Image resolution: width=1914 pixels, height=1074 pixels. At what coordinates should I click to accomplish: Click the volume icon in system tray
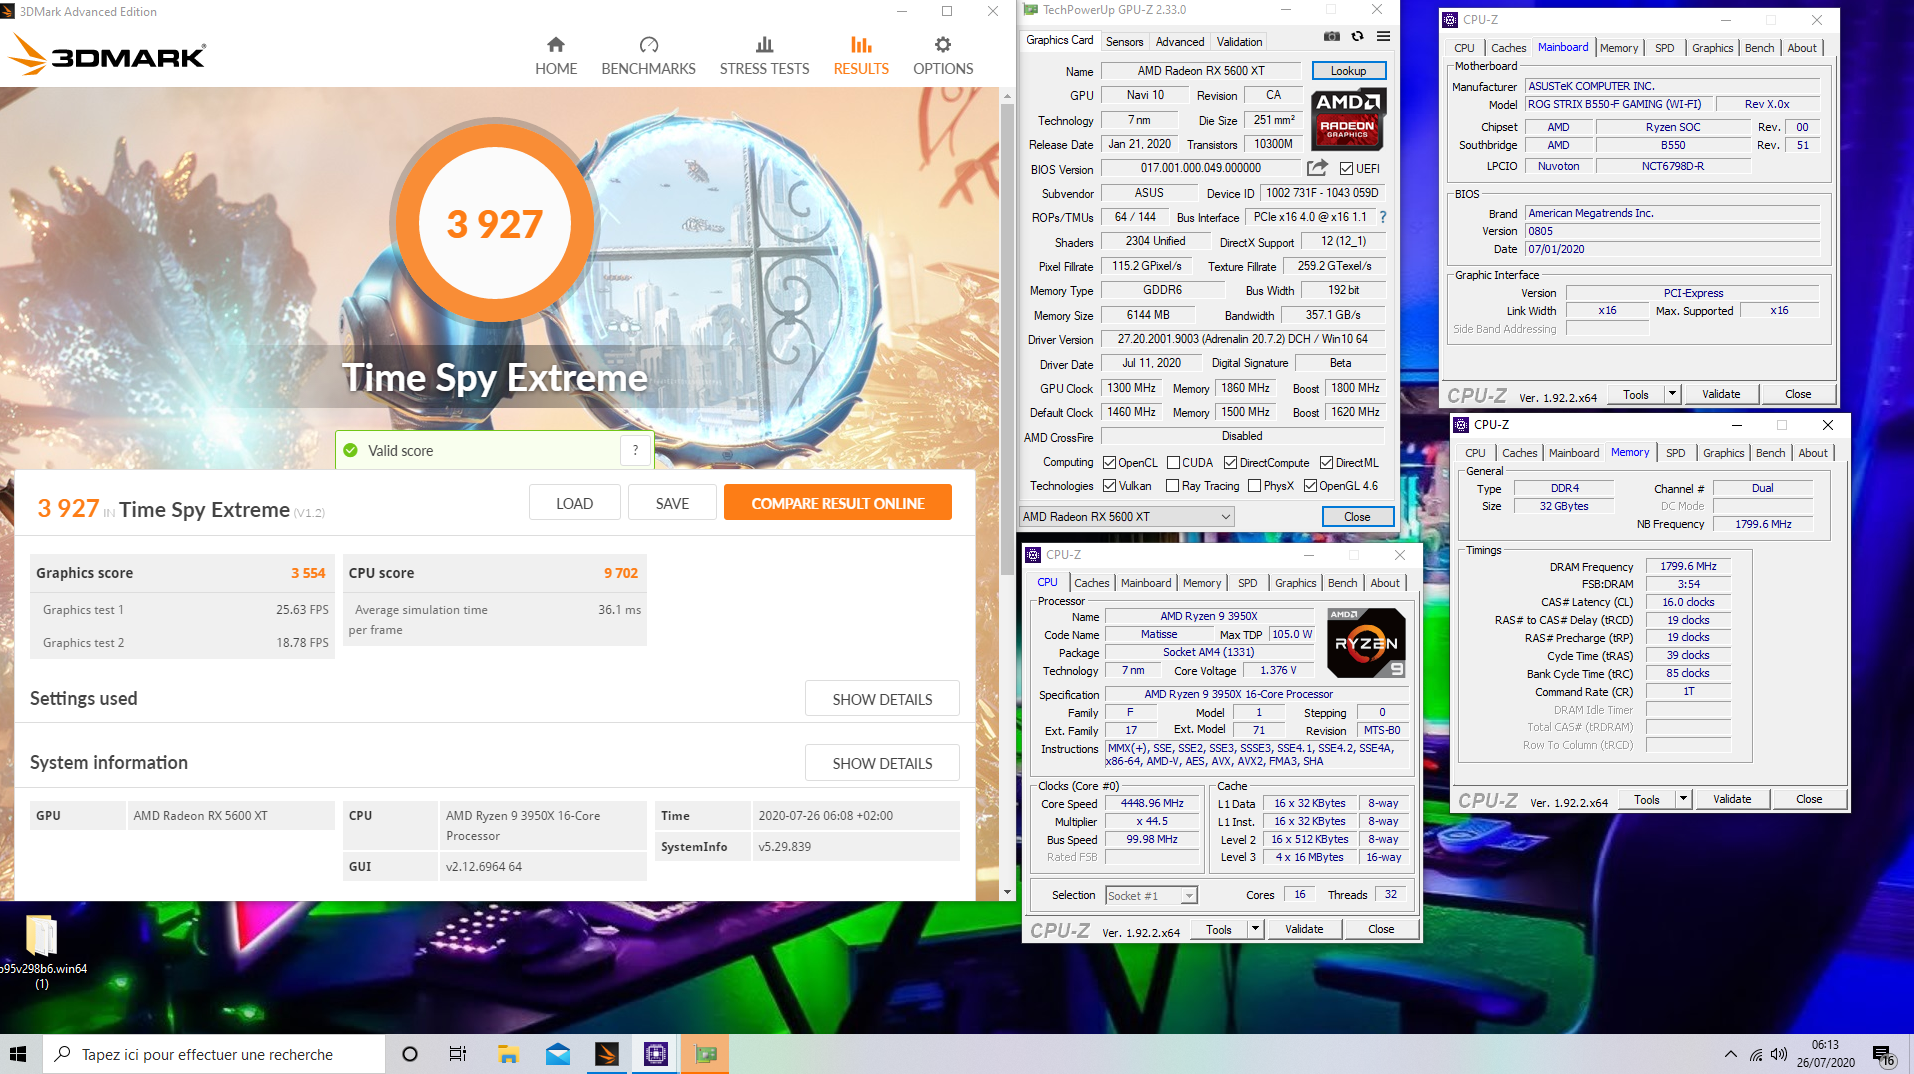1779,1055
